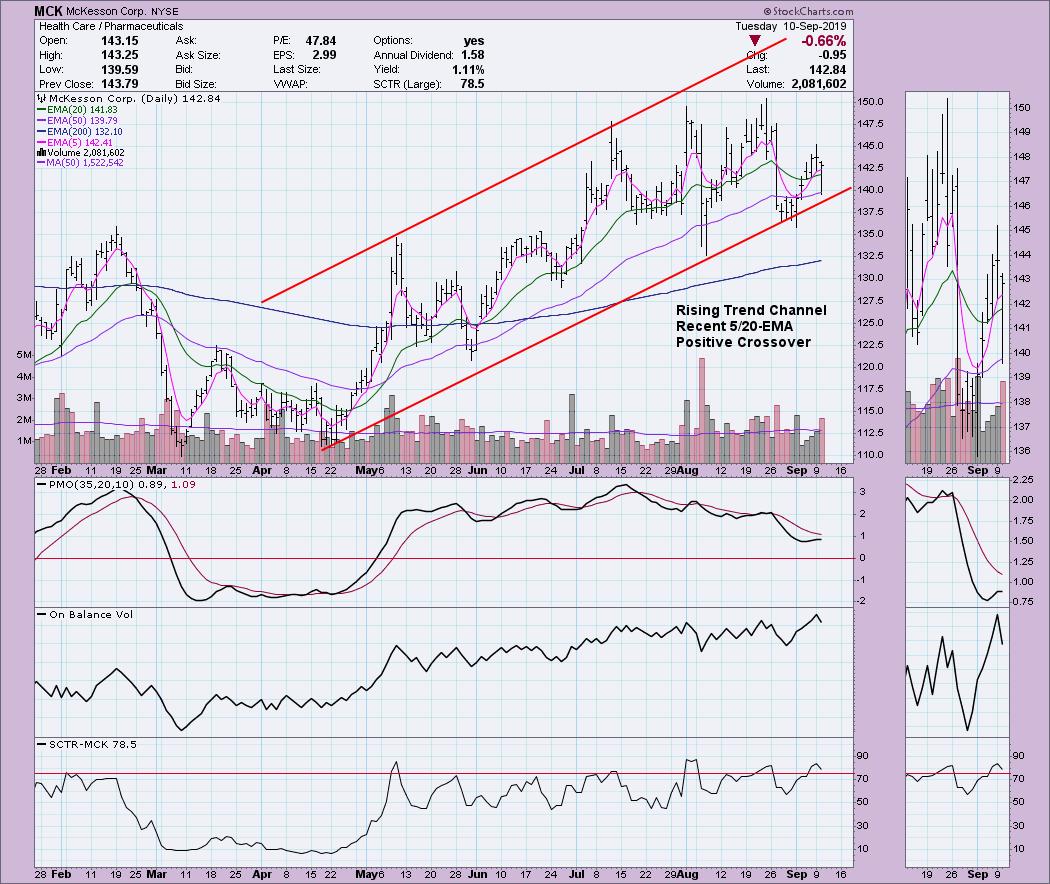Select the date Tuesday 10-Sep-2019

coord(791,26)
